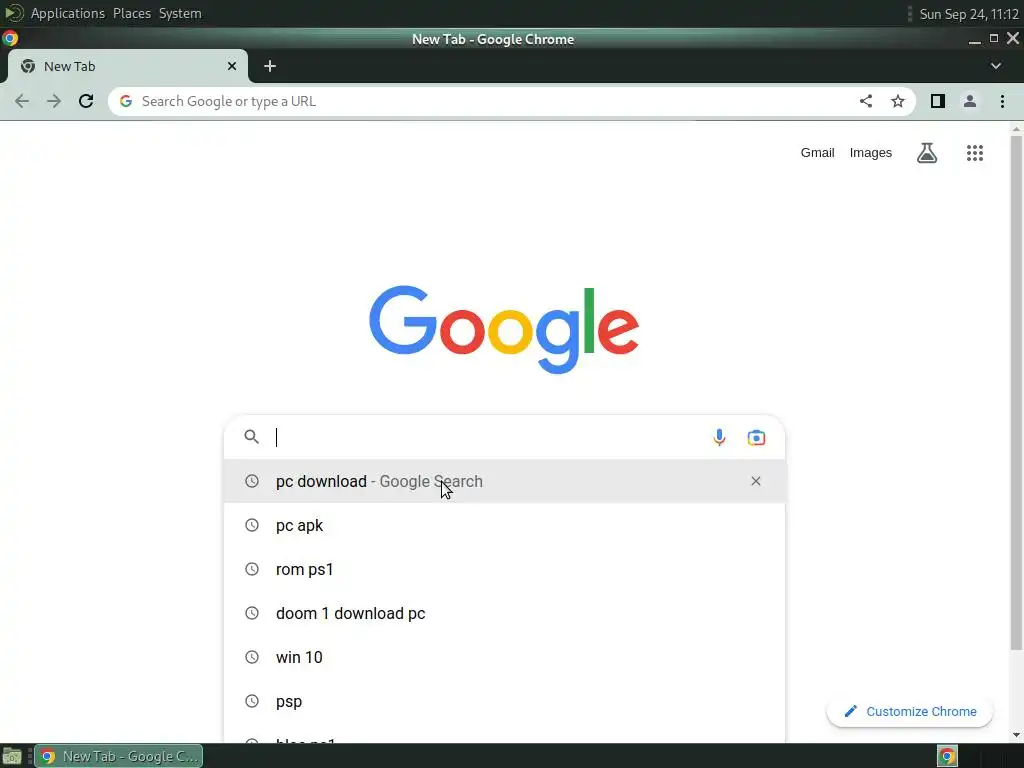Click clock icon beside 'pc apk'
Viewport: 1024px width, 768px height.
coord(251,525)
